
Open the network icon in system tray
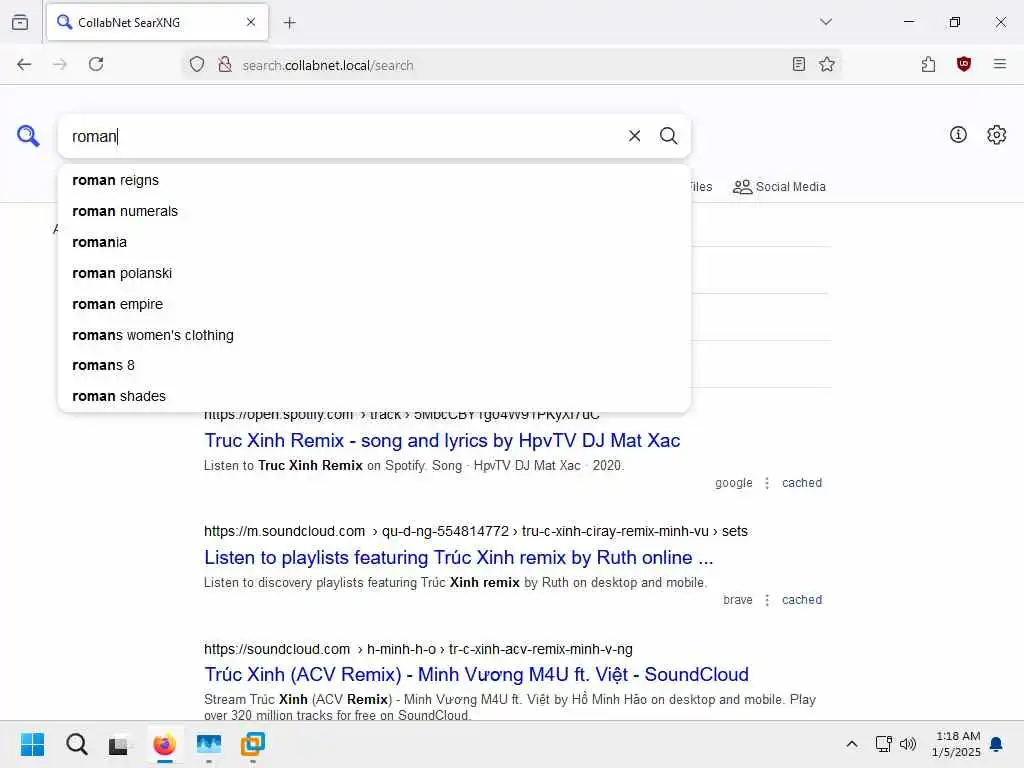[x=883, y=744]
